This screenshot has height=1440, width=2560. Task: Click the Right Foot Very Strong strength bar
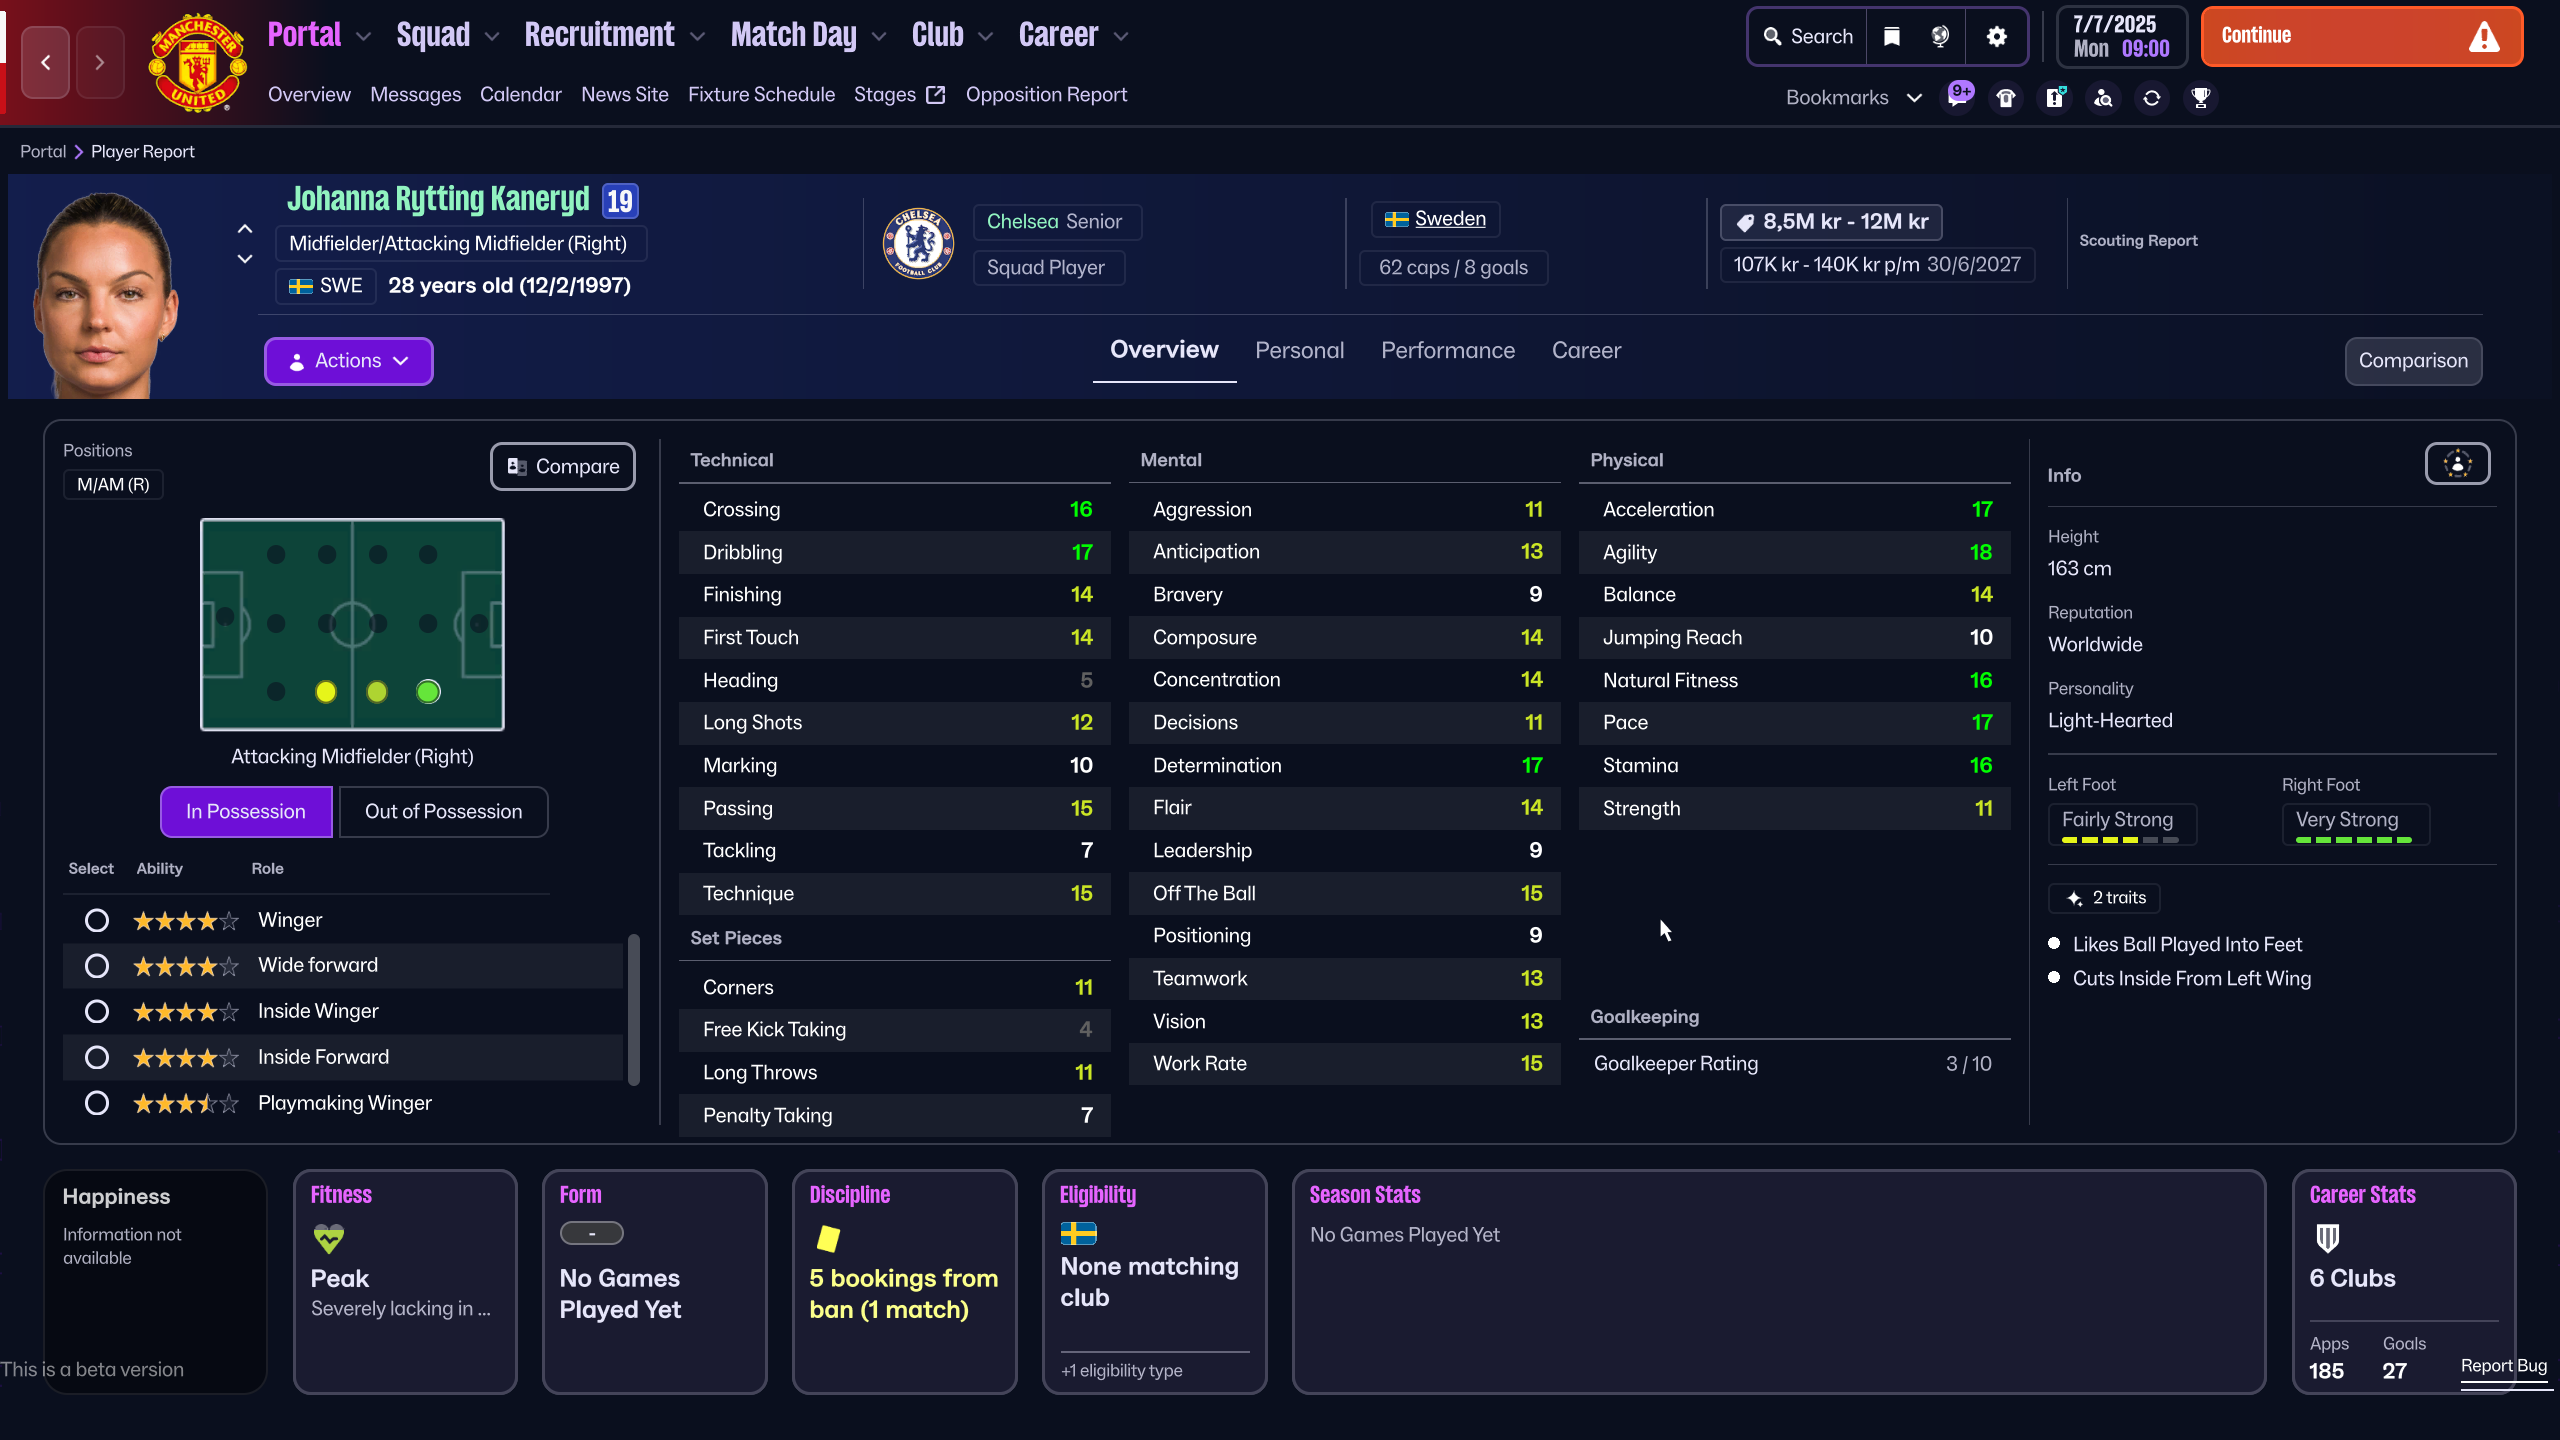click(x=2354, y=840)
